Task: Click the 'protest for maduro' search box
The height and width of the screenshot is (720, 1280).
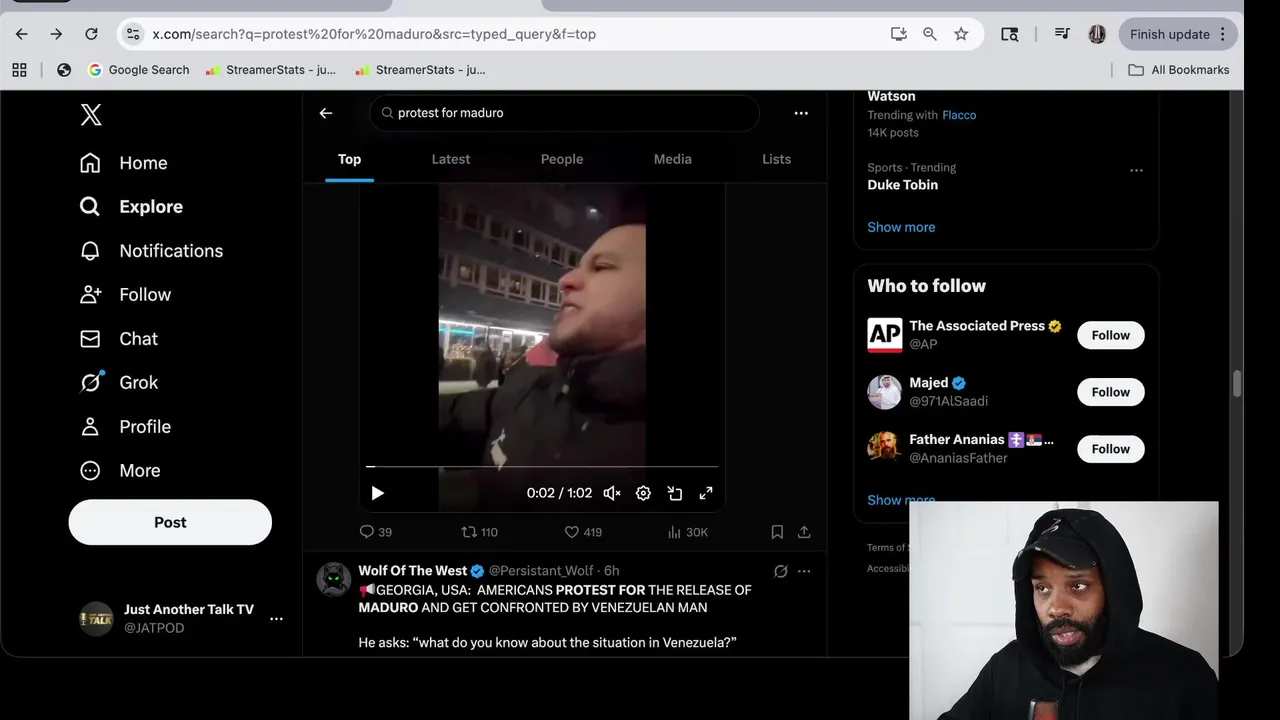Action: pyautogui.click(x=565, y=113)
